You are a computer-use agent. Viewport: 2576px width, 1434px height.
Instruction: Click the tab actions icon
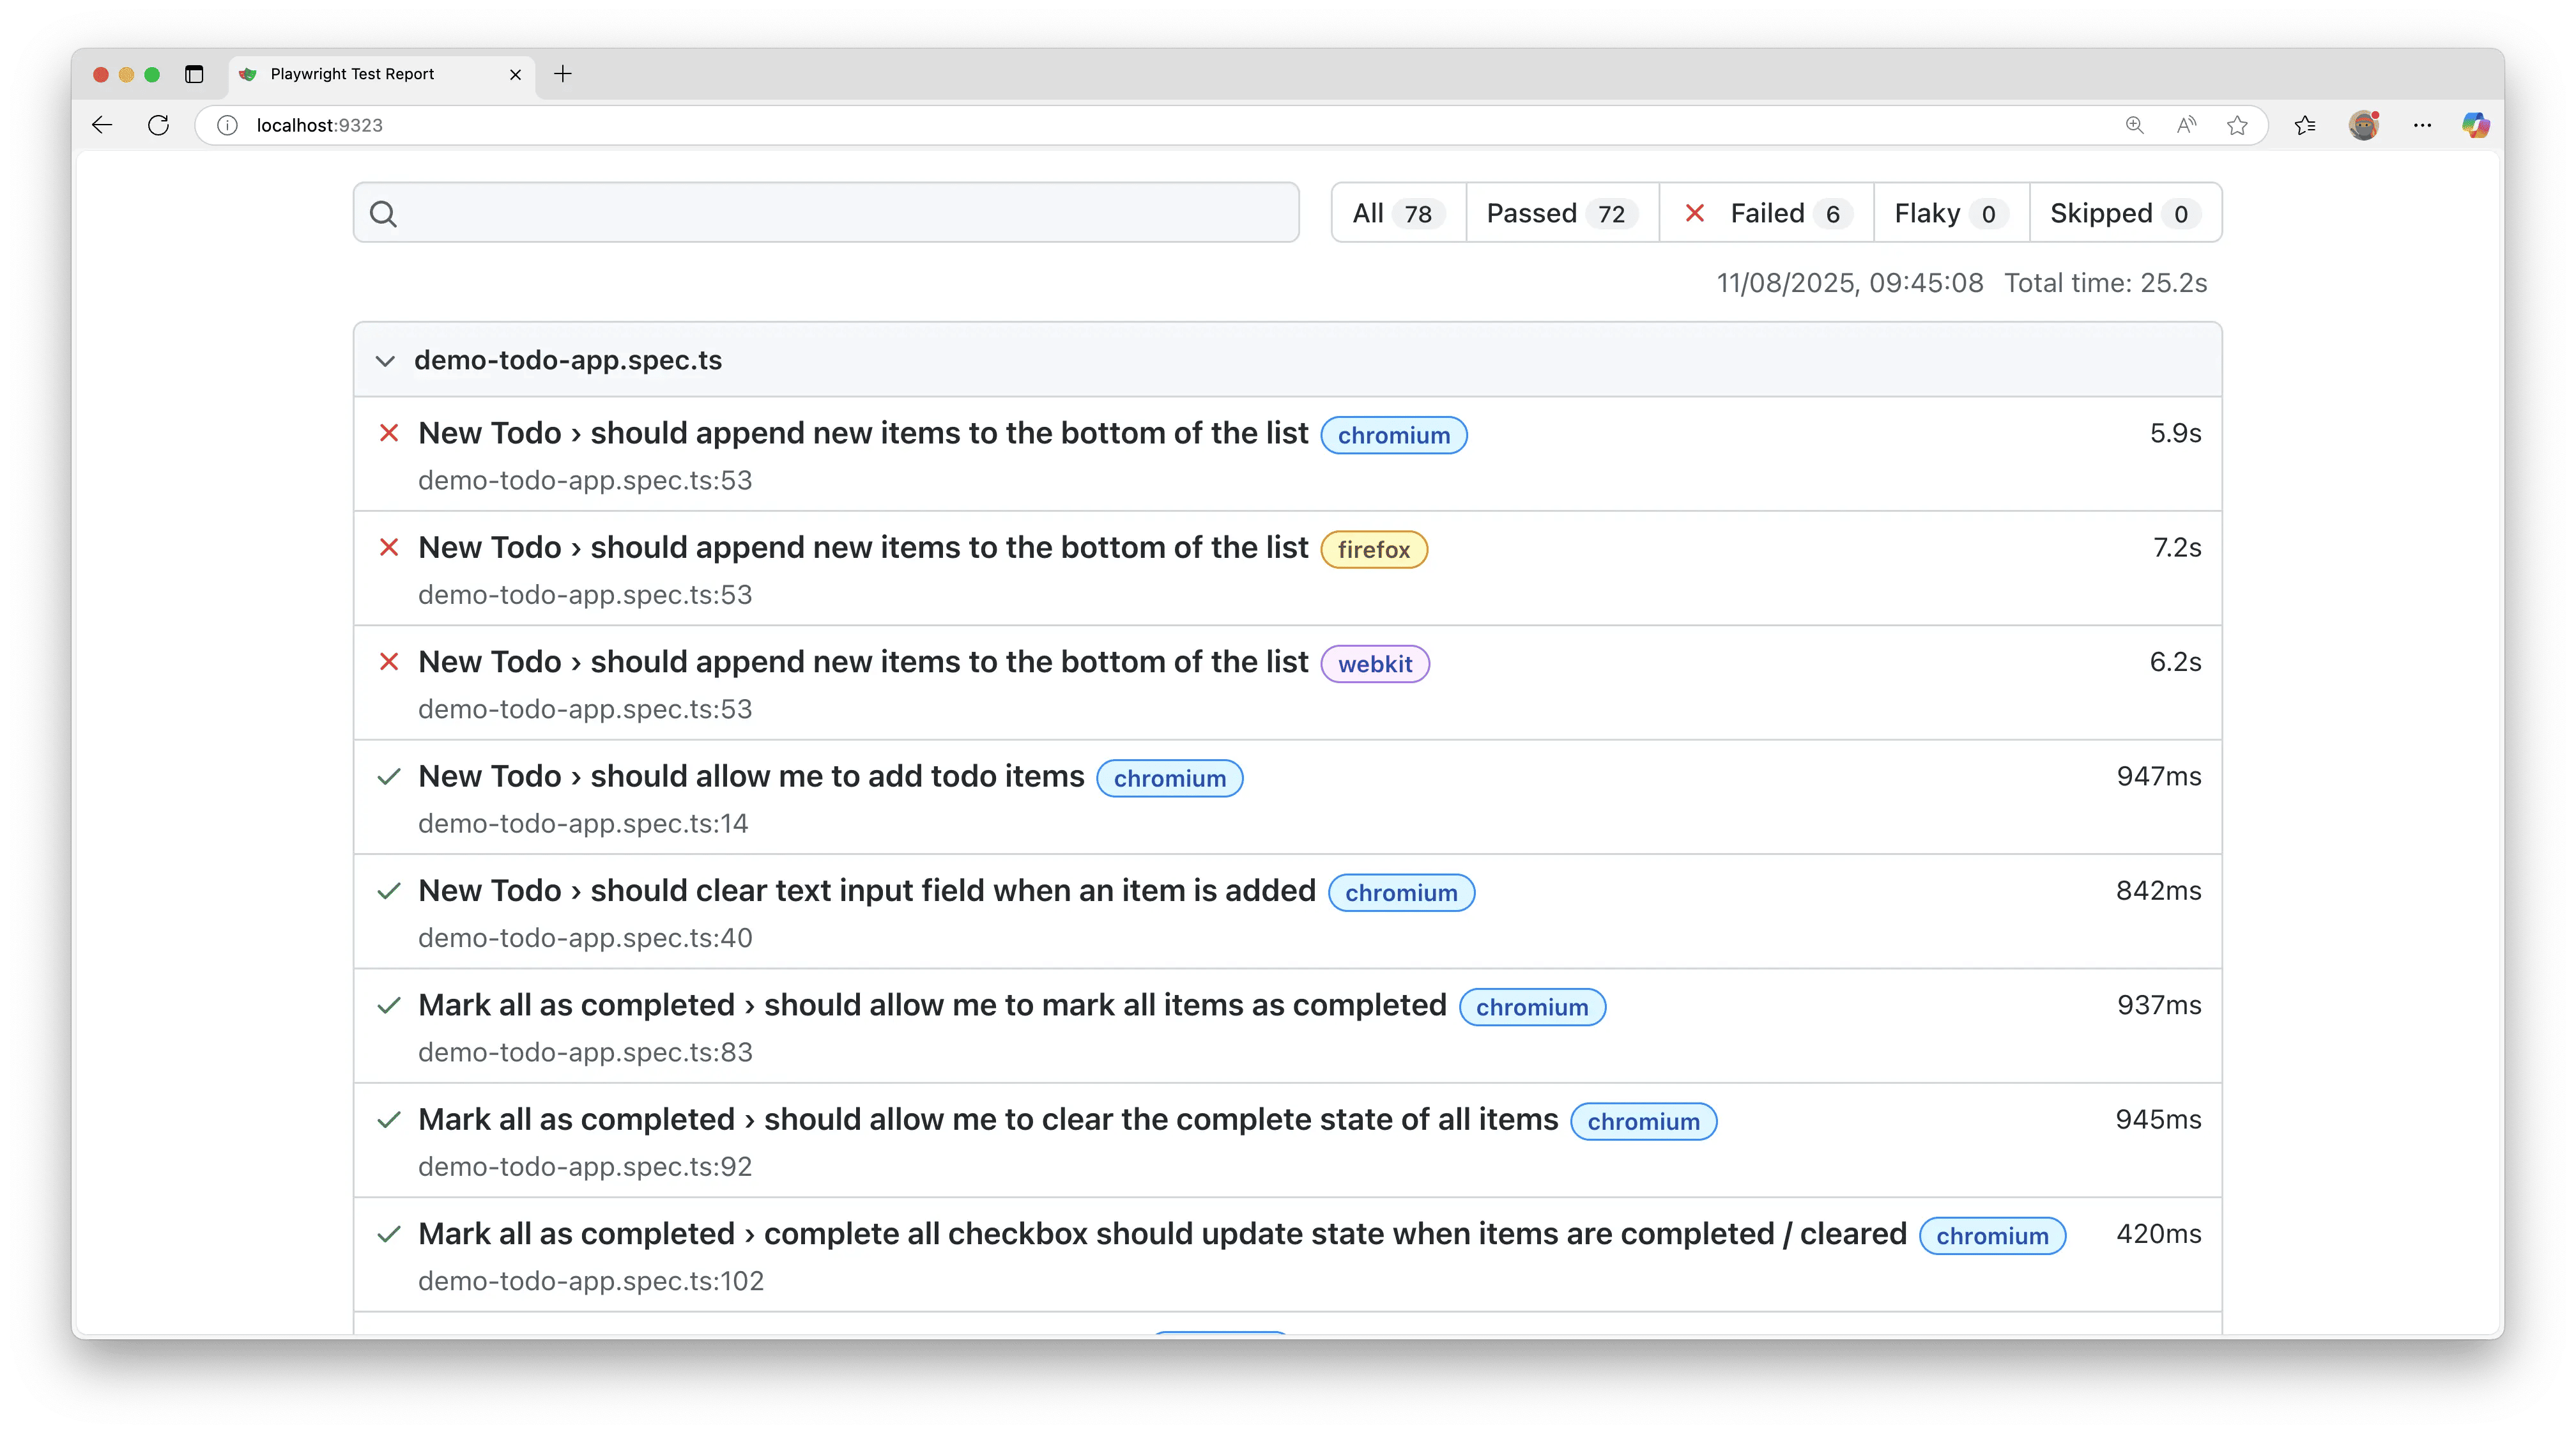[x=194, y=74]
